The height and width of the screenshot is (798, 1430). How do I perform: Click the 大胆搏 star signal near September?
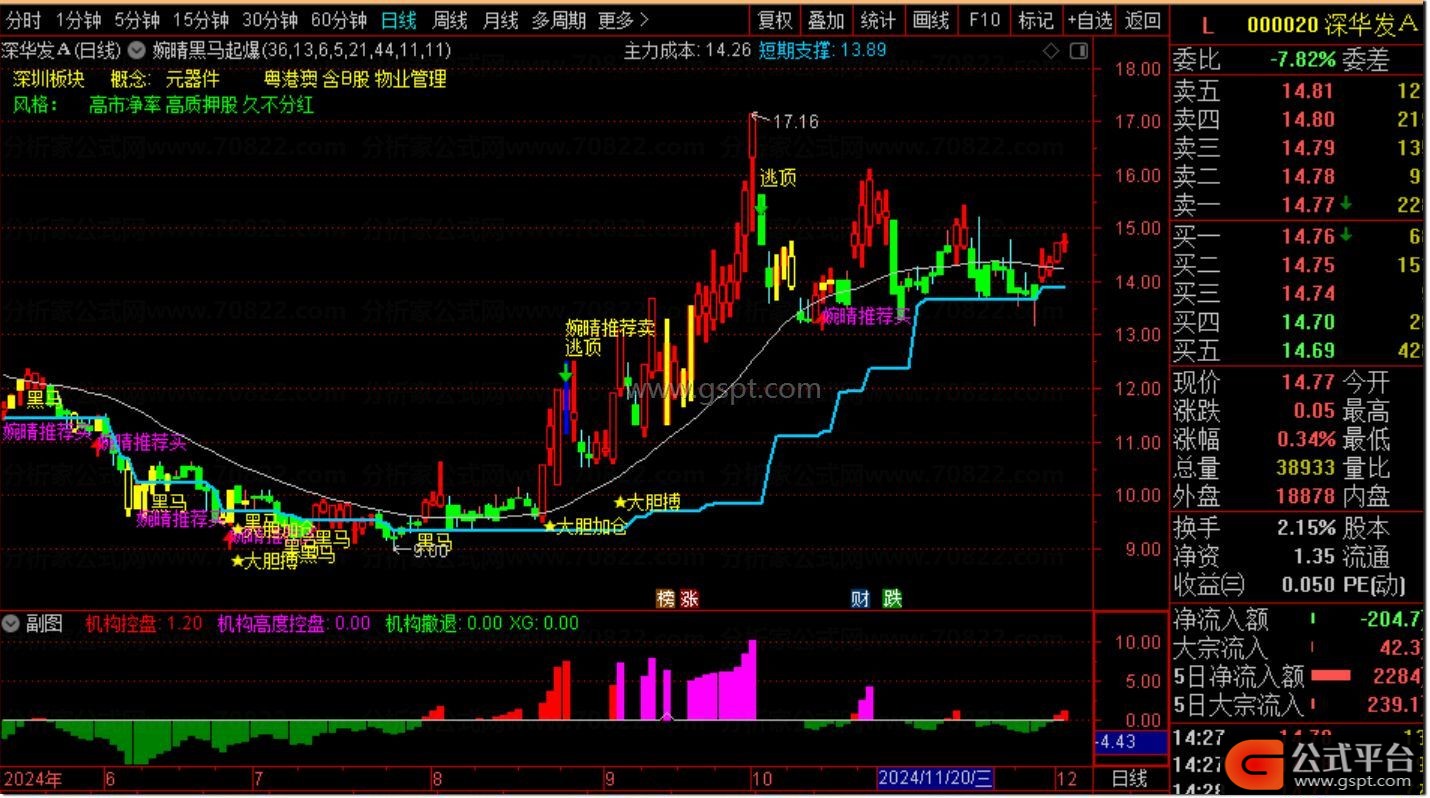[x=647, y=501]
